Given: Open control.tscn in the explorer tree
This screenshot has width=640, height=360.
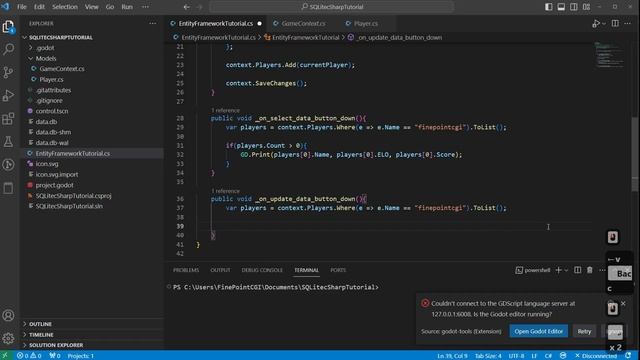Looking at the screenshot, I should (x=52, y=111).
